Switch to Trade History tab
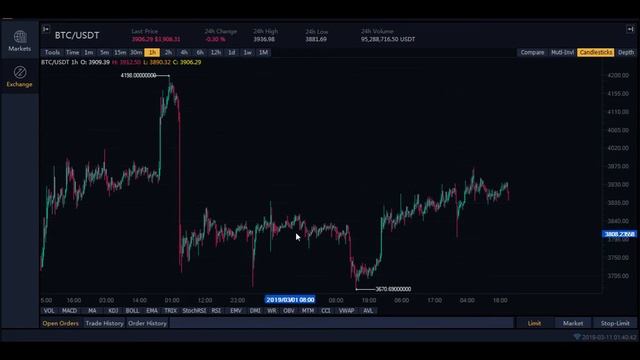 click(x=104, y=323)
